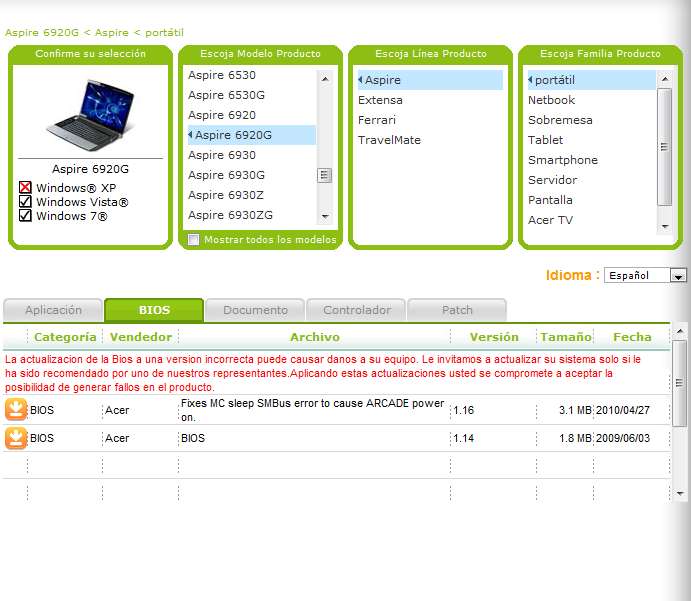Click Aspire 6920G breadcrumb link
Image resolution: width=691 pixels, height=601 pixels.
click(x=42, y=33)
